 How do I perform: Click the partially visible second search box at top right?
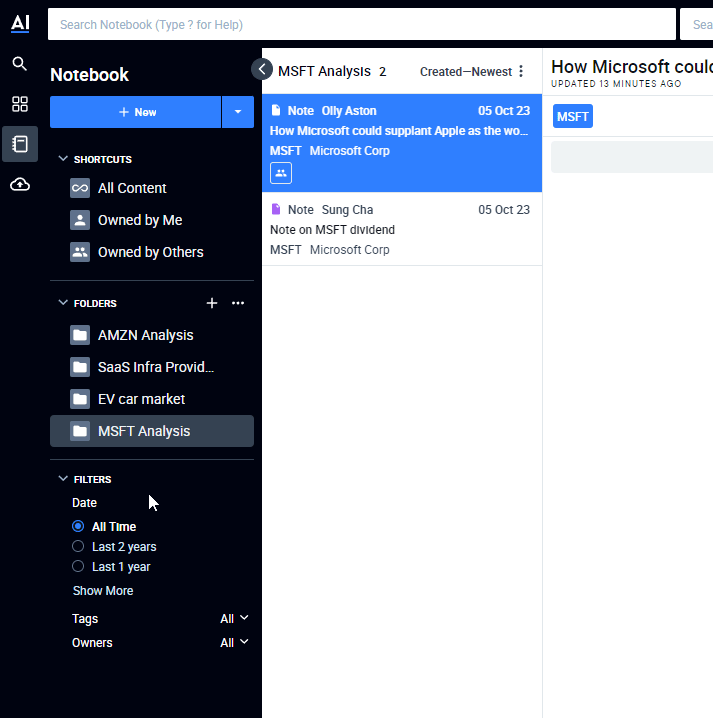point(697,24)
